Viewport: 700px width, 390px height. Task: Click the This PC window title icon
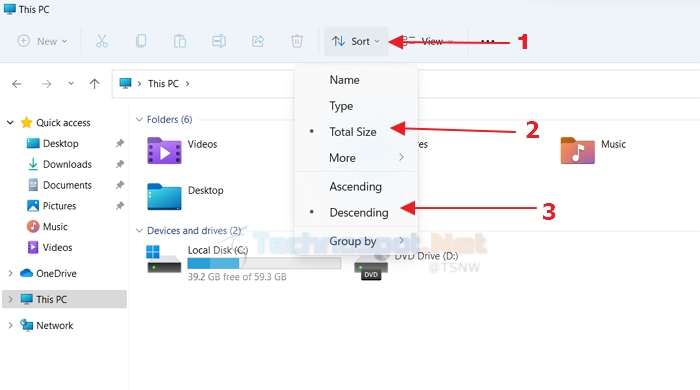(9, 9)
